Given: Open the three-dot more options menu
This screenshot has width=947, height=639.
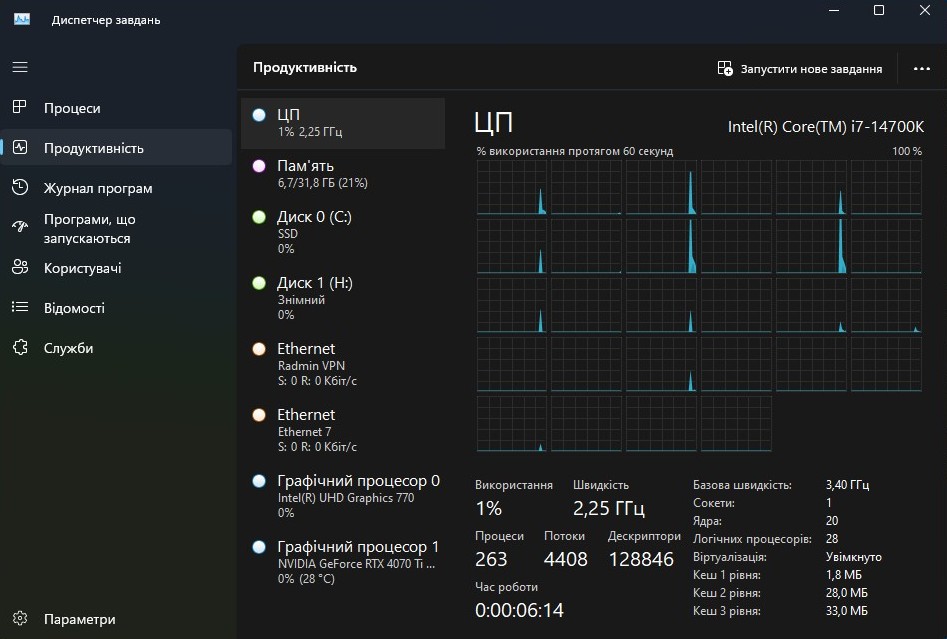Looking at the screenshot, I should pyautogui.click(x=922, y=68).
